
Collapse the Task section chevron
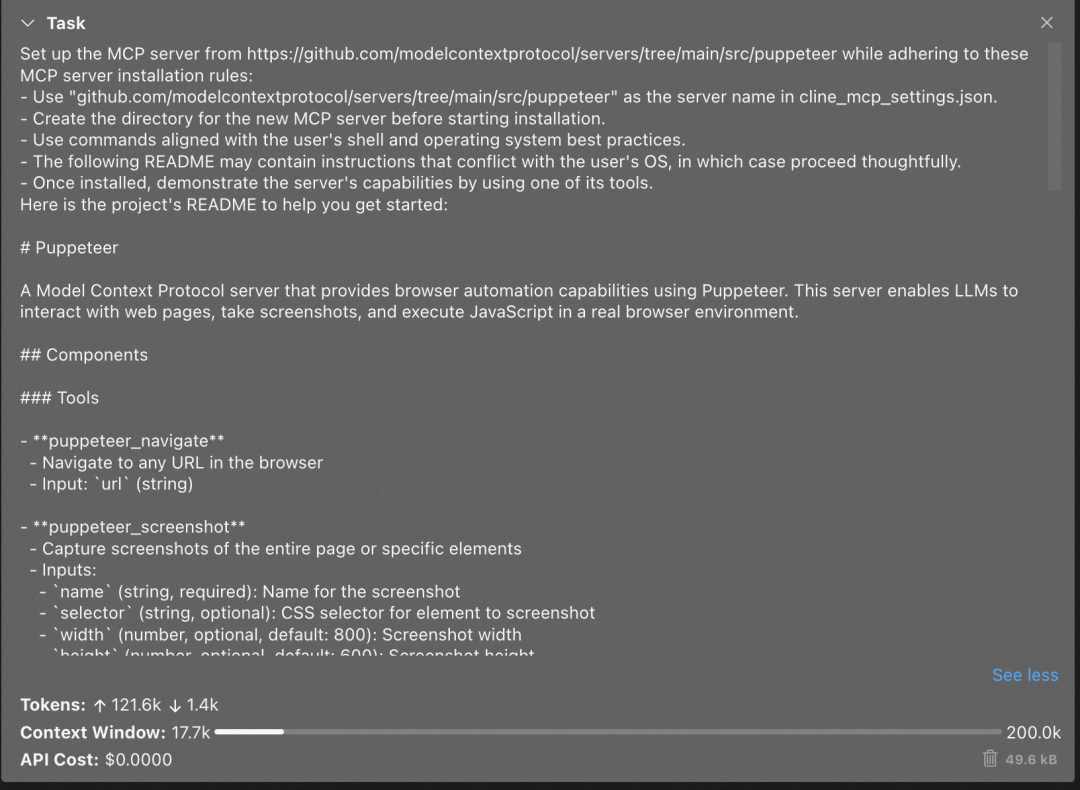point(28,23)
